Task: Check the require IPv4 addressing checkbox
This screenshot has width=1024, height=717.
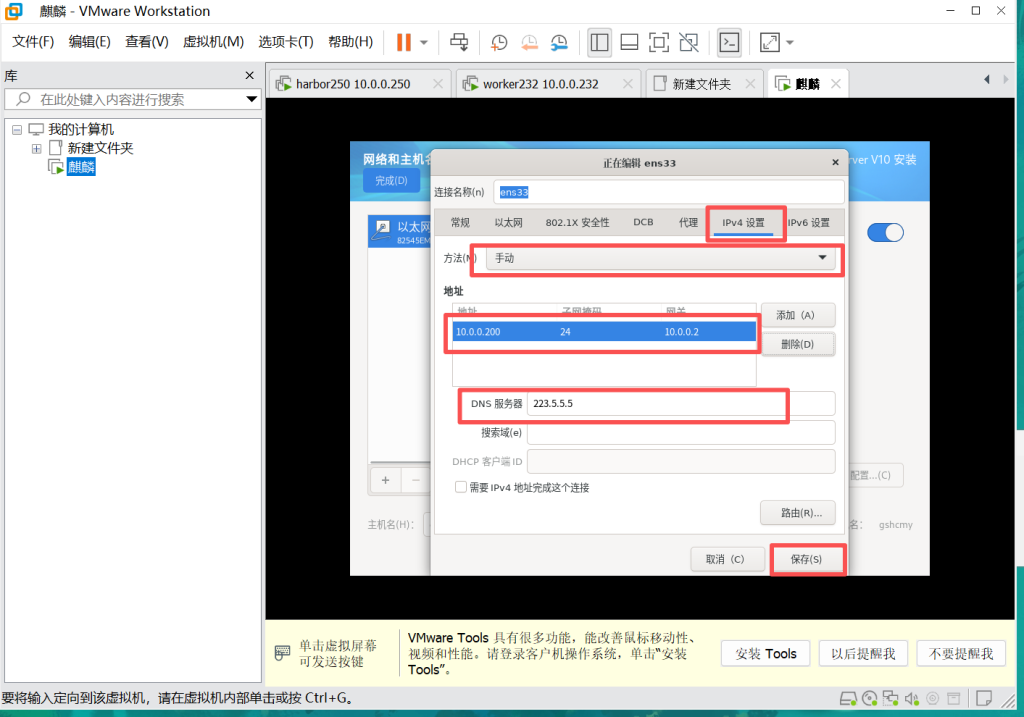Action: (x=461, y=487)
